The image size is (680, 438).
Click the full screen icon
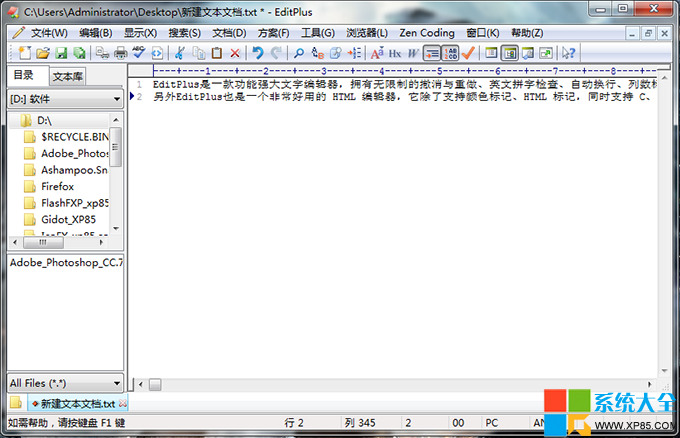[x=546, y=53]
